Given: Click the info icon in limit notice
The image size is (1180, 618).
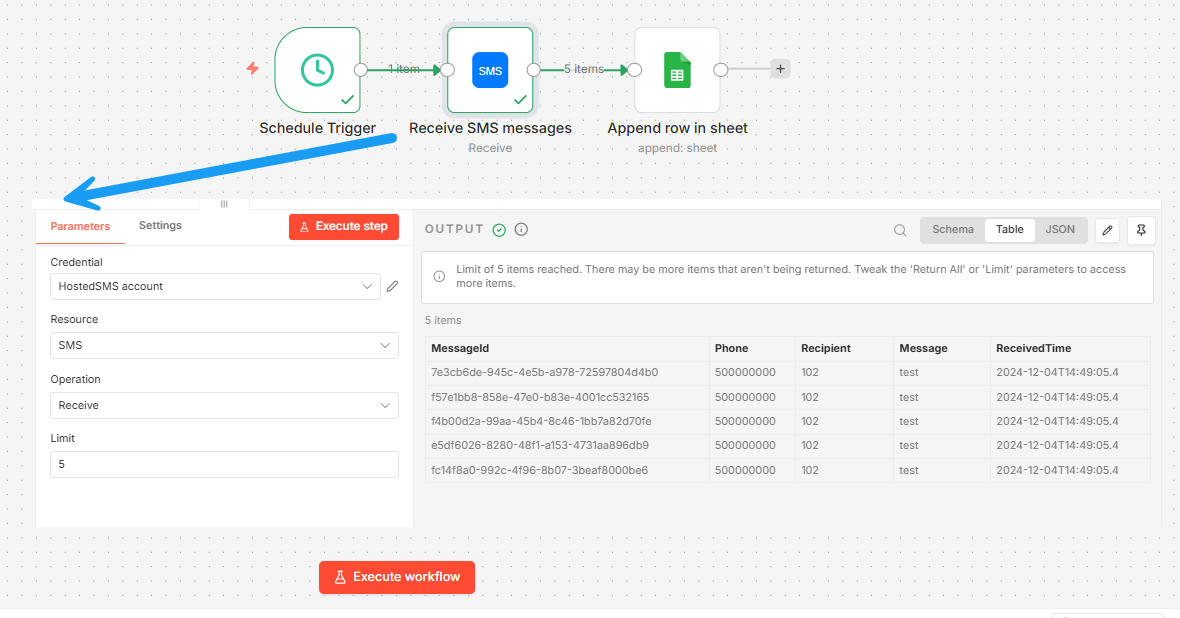Looking at the screenshot, I should click(x=439, y=276).
